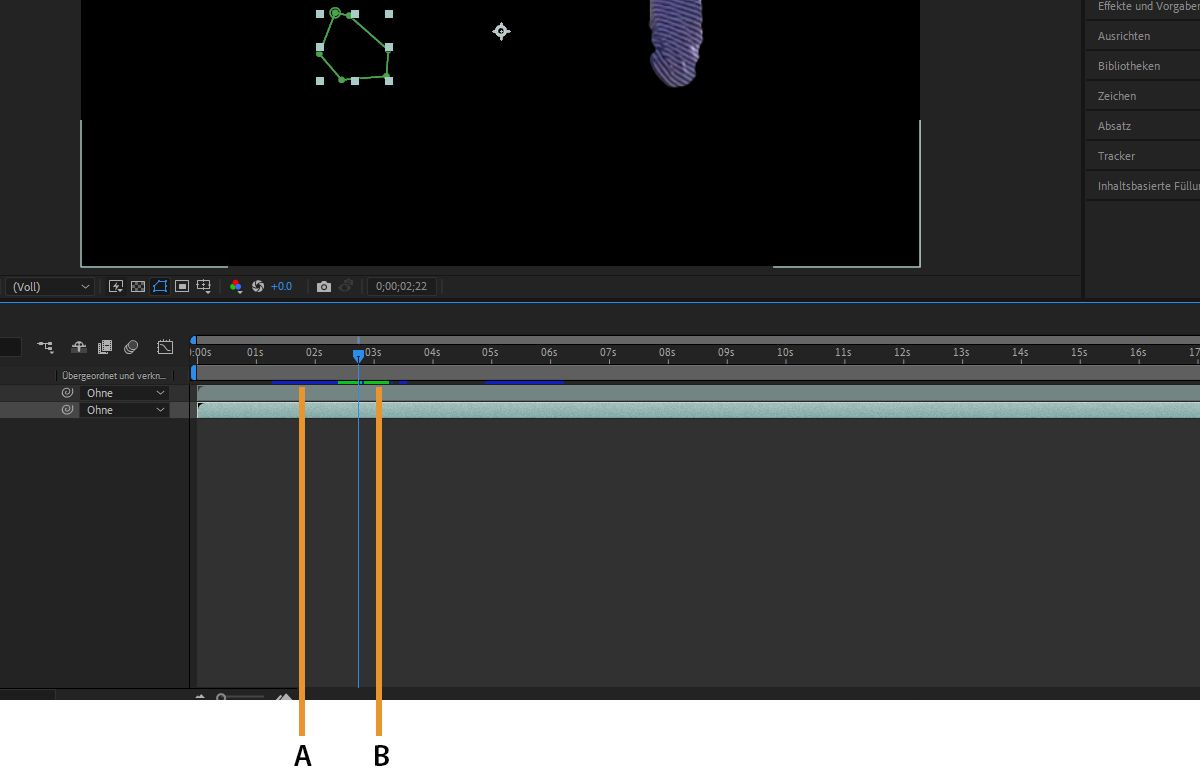This screenshot has width=1200, height=775.
Task: Click the circled first vertex of green mask
Action: tap(335, 13)
